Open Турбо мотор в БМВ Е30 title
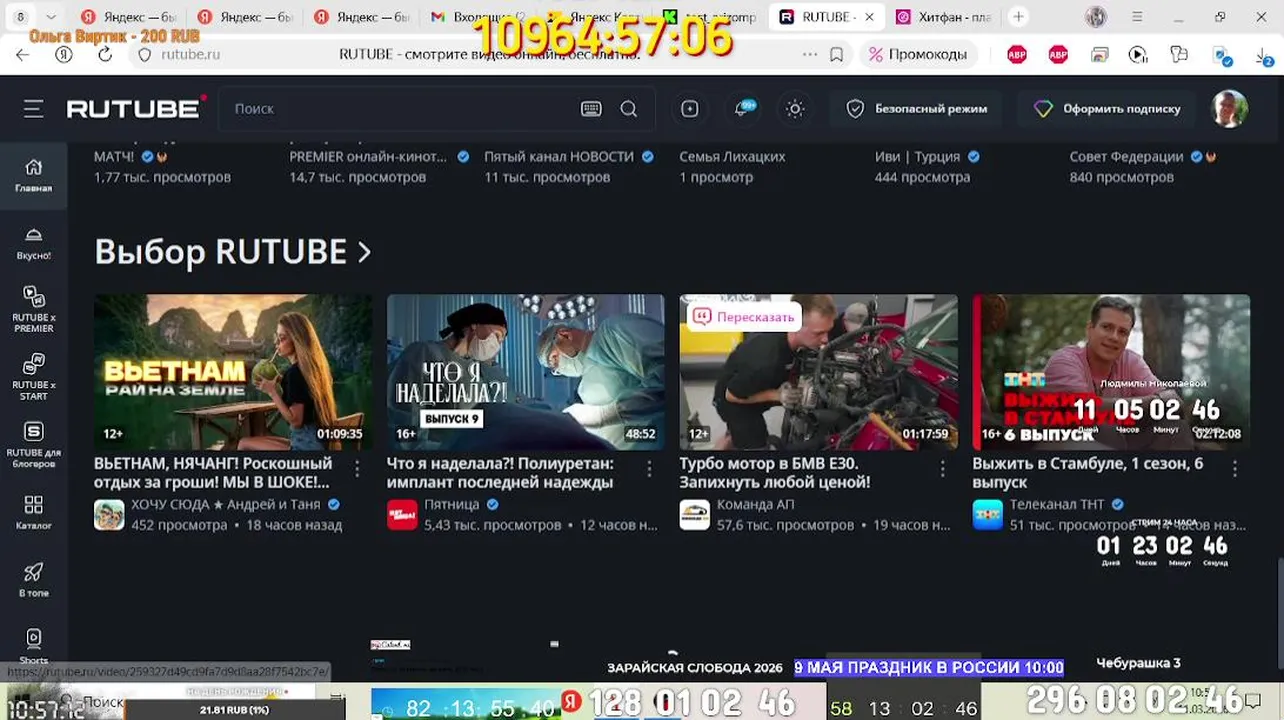 coord(775,473)
